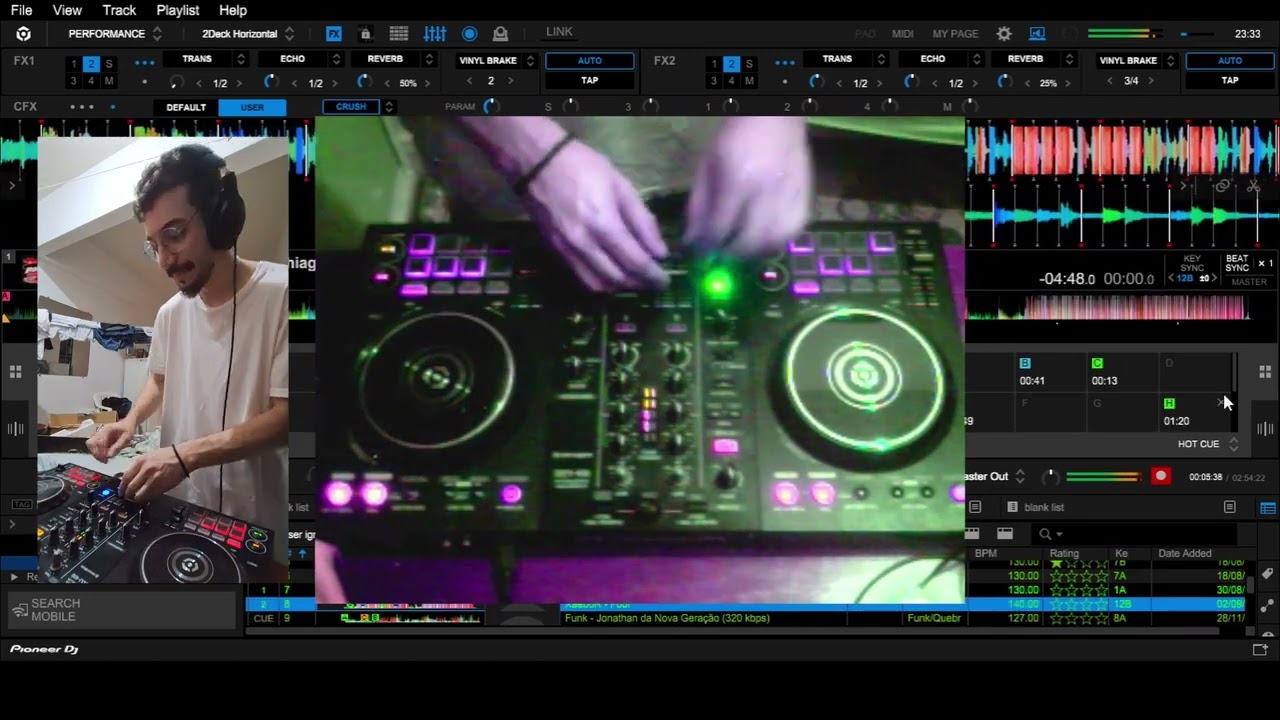Viewport: 1280px width, 720px height.
Task: Click the MIDI button
Action: 903,34
